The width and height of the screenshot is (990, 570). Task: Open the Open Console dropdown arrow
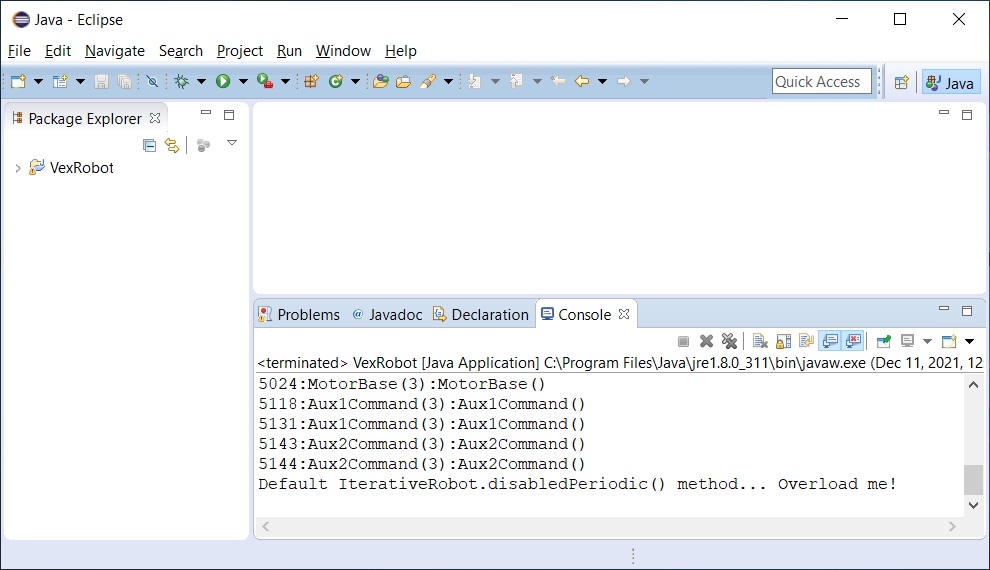click(970, 341)
